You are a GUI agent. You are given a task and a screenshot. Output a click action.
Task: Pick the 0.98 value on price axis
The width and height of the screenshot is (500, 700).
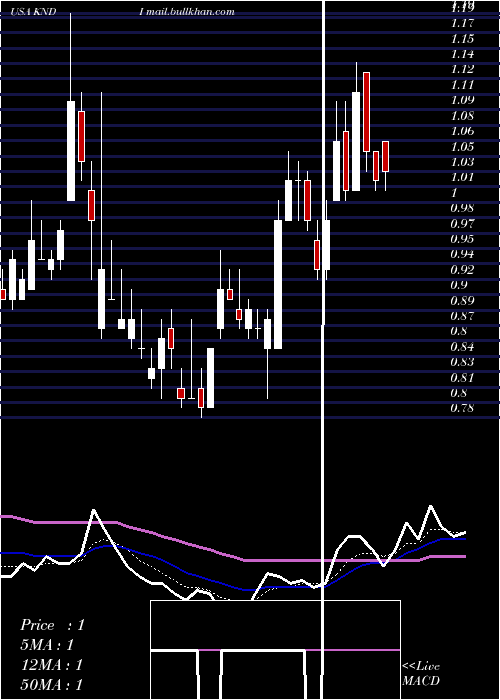point(462,208)
